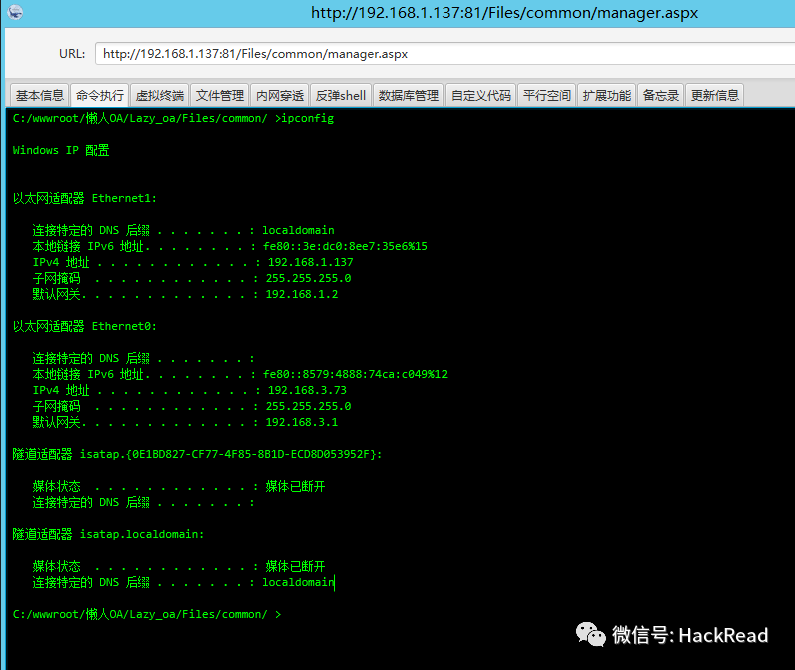Click the '隧道适配器 isatap.localdomain:' line
Screen dimensions: 795x670
108,534
